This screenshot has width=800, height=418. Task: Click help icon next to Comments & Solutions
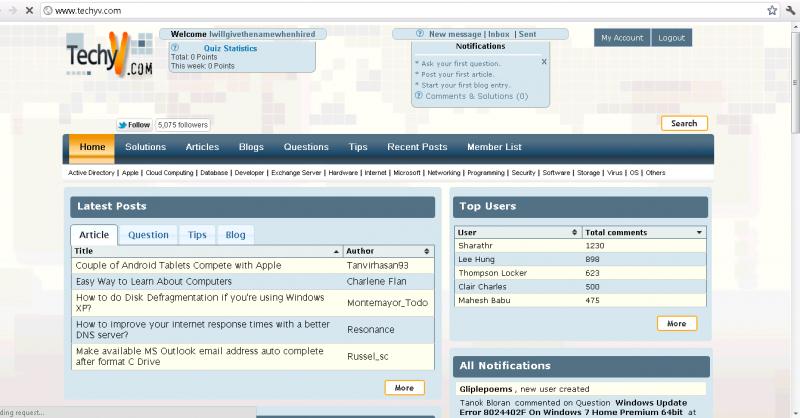click(418, 96)
